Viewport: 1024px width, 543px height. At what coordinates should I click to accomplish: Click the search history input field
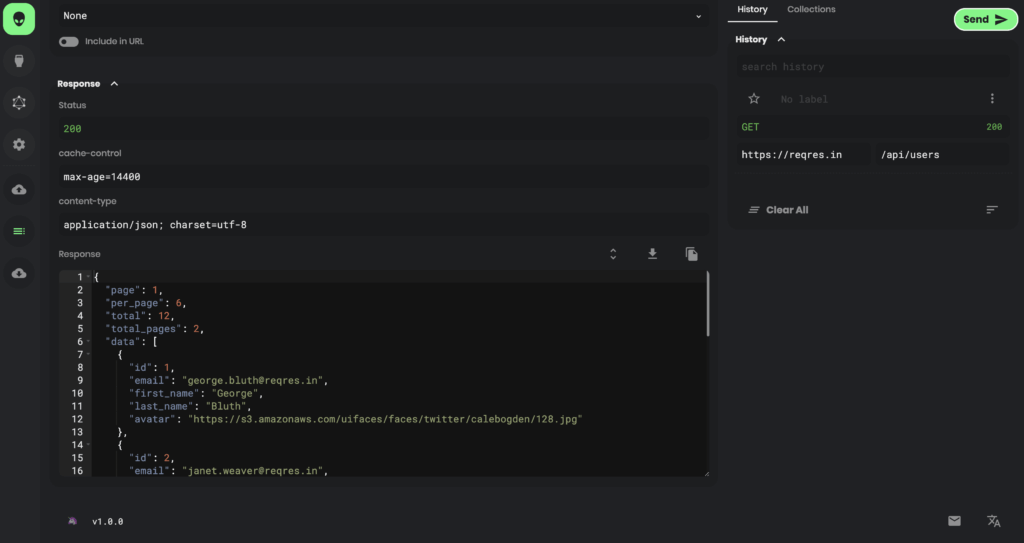[x=873, y=67]
